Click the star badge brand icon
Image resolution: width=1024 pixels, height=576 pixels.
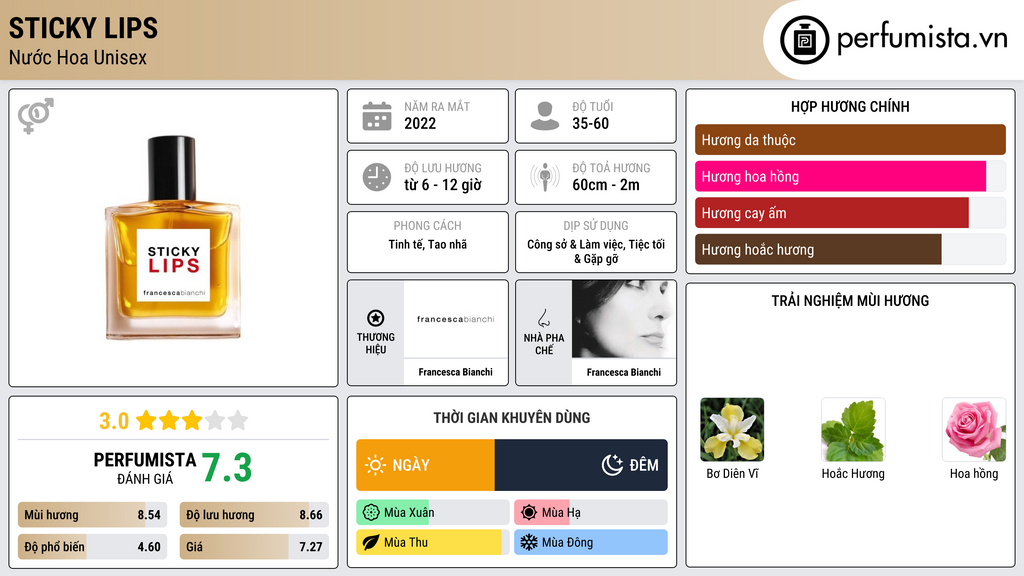(x=376, y=318)
